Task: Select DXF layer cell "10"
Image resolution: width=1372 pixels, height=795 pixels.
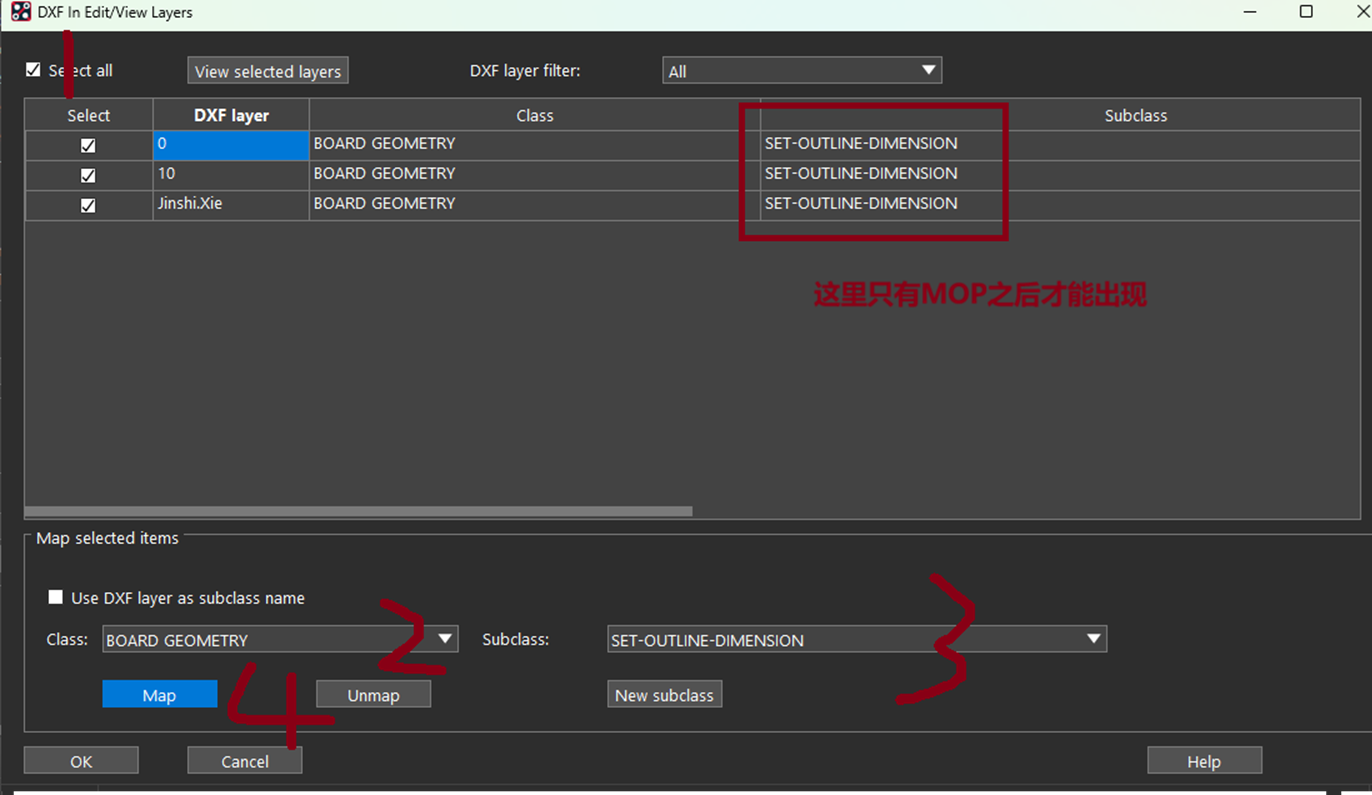Action: pos(231,175)
